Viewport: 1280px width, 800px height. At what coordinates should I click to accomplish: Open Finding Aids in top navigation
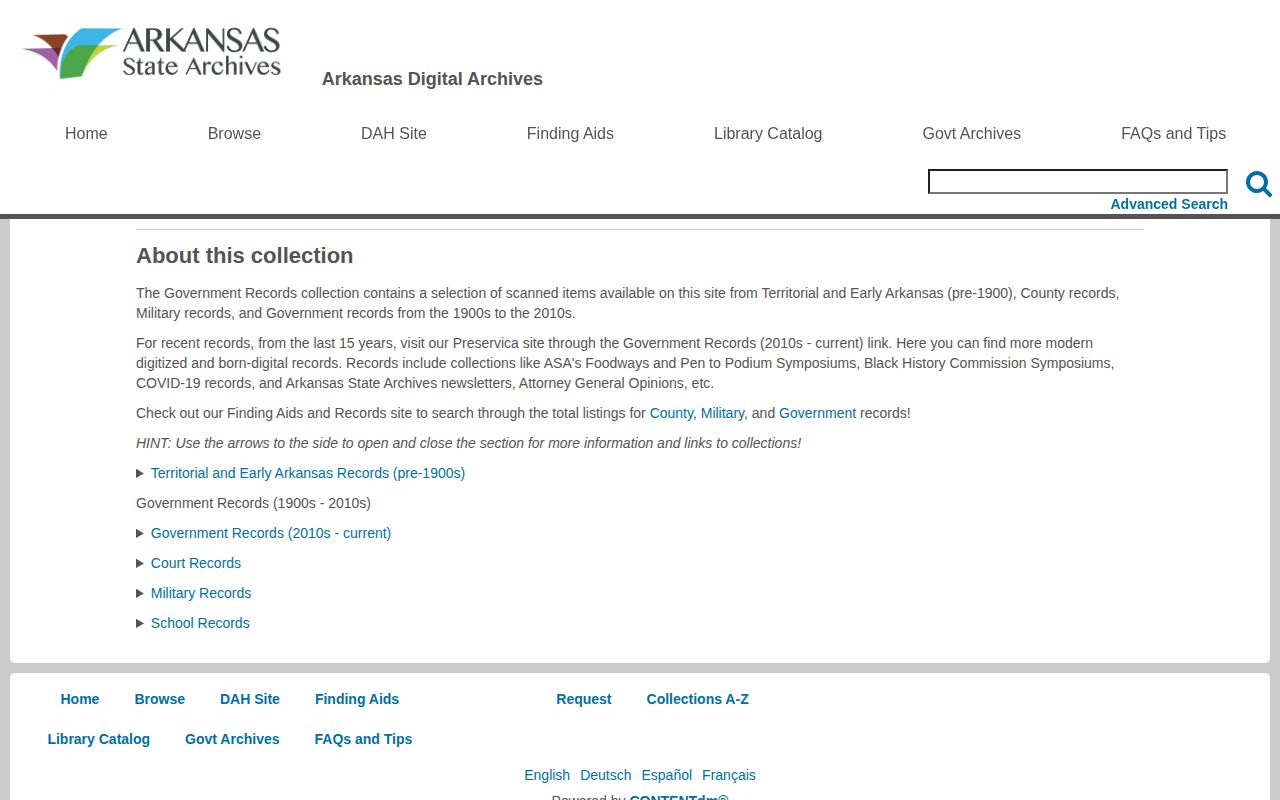click(x=570, y=133)
